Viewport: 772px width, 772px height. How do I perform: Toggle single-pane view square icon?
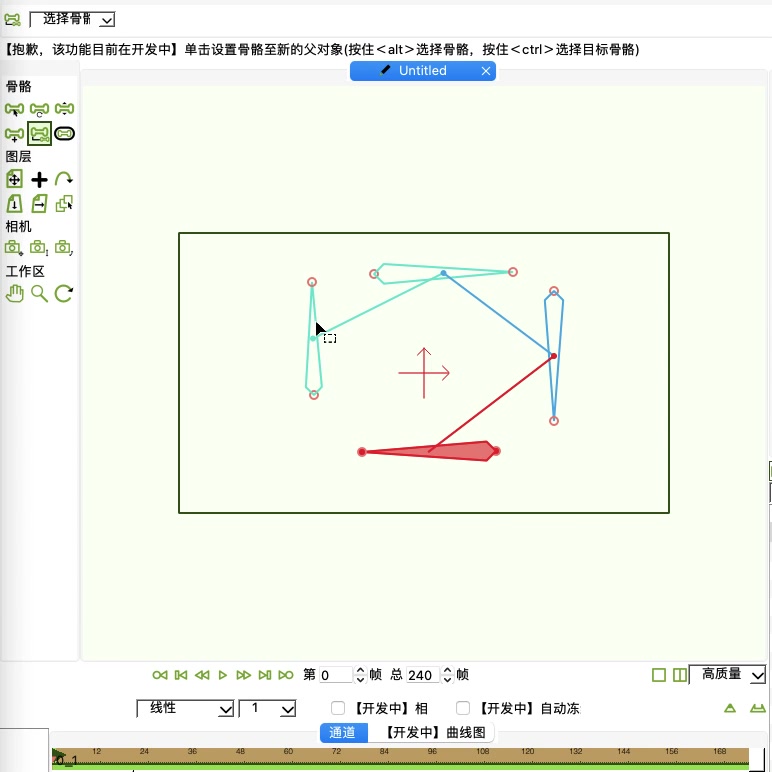pos(659,675)
